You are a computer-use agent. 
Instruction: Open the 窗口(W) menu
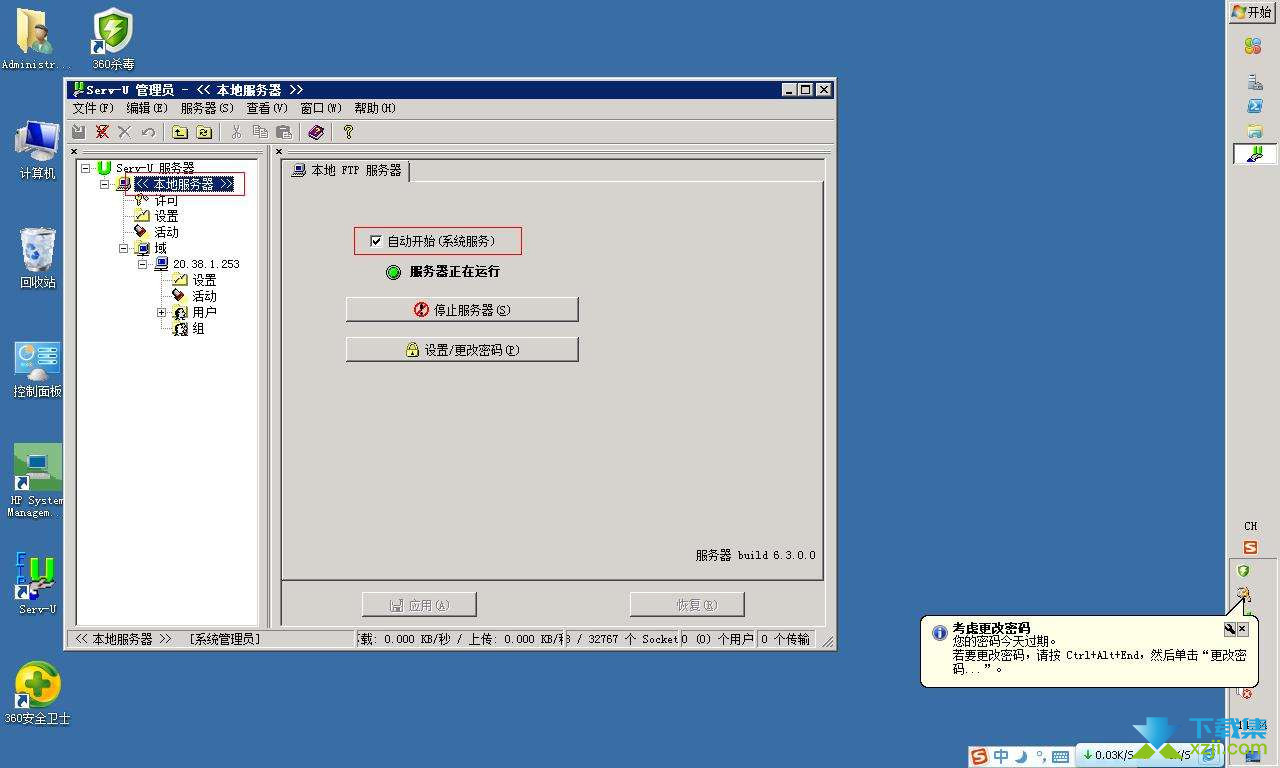321,108
